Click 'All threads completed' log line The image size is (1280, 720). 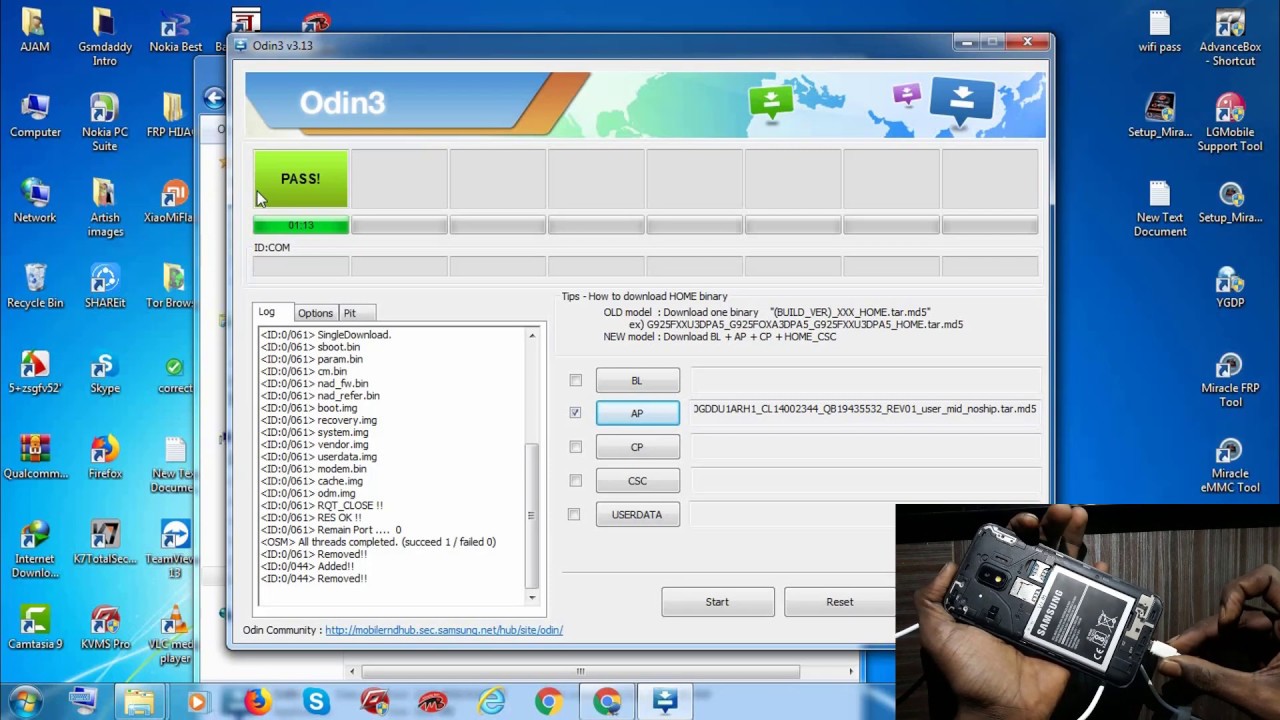pos(378,542)
